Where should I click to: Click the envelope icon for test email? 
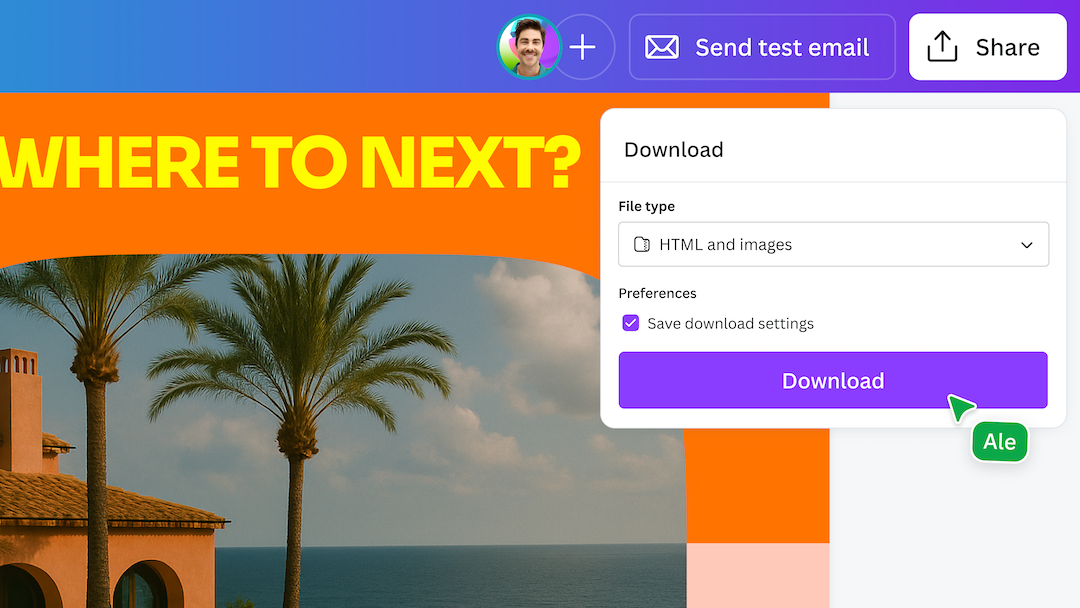click(x=662, y=47)
